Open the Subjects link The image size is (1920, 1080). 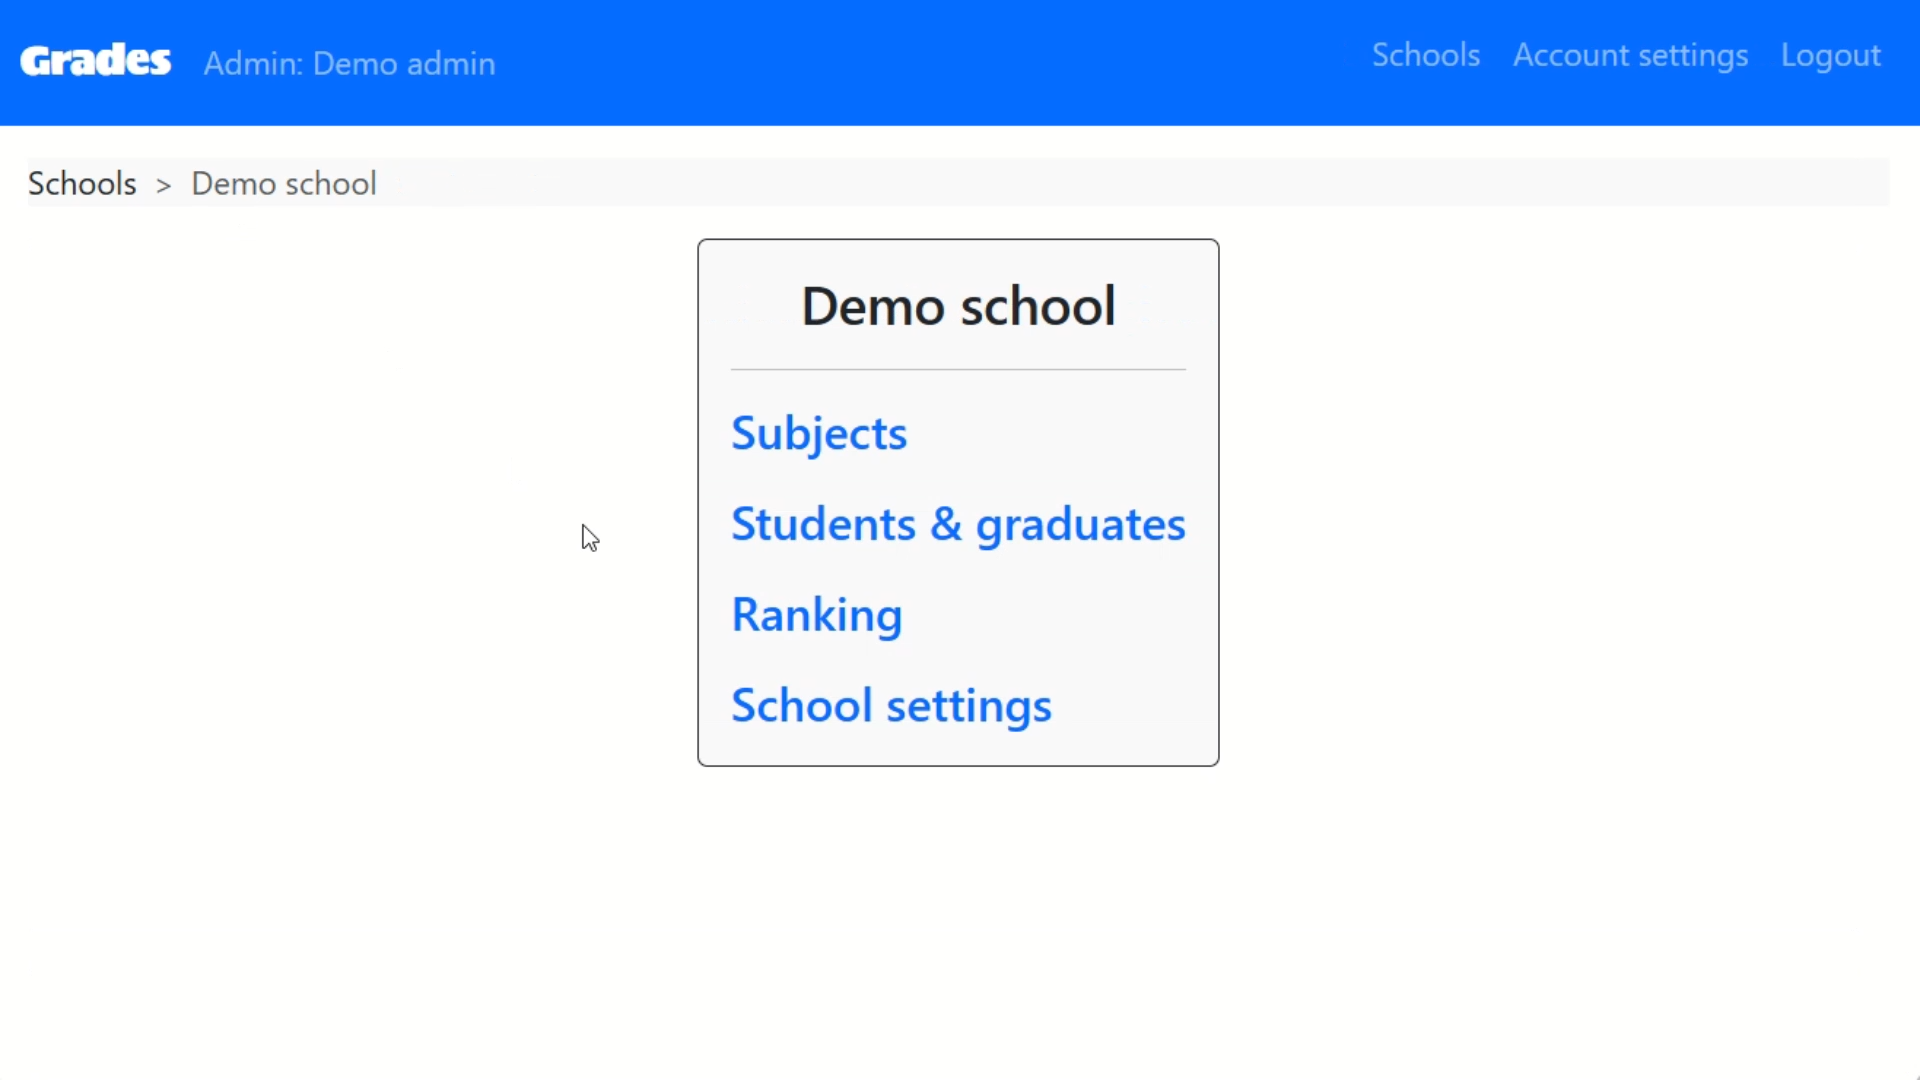click(818, 433)
